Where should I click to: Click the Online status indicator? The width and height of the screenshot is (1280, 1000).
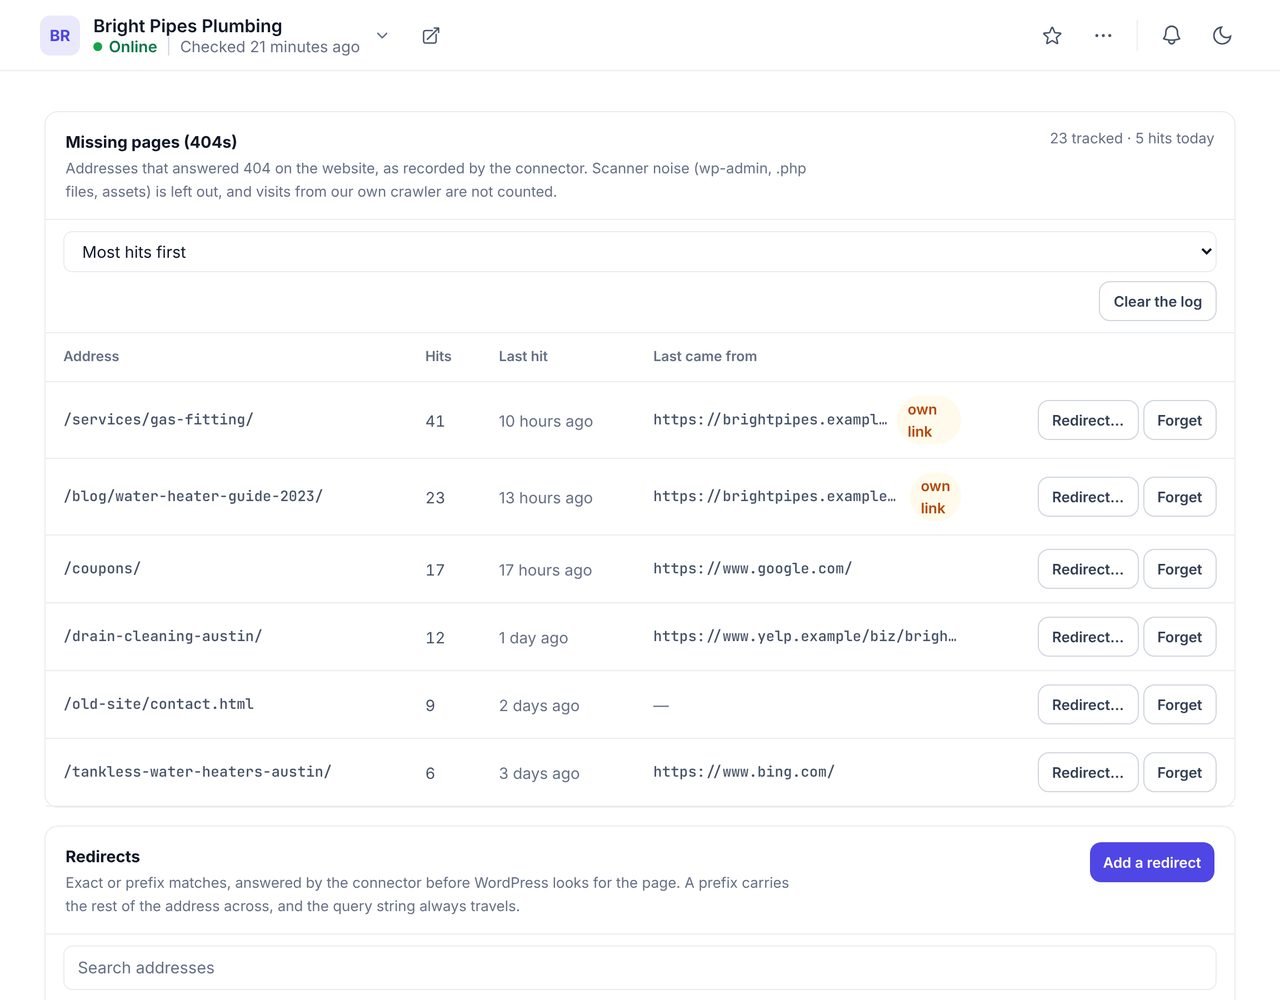click(x=125, y=47)
